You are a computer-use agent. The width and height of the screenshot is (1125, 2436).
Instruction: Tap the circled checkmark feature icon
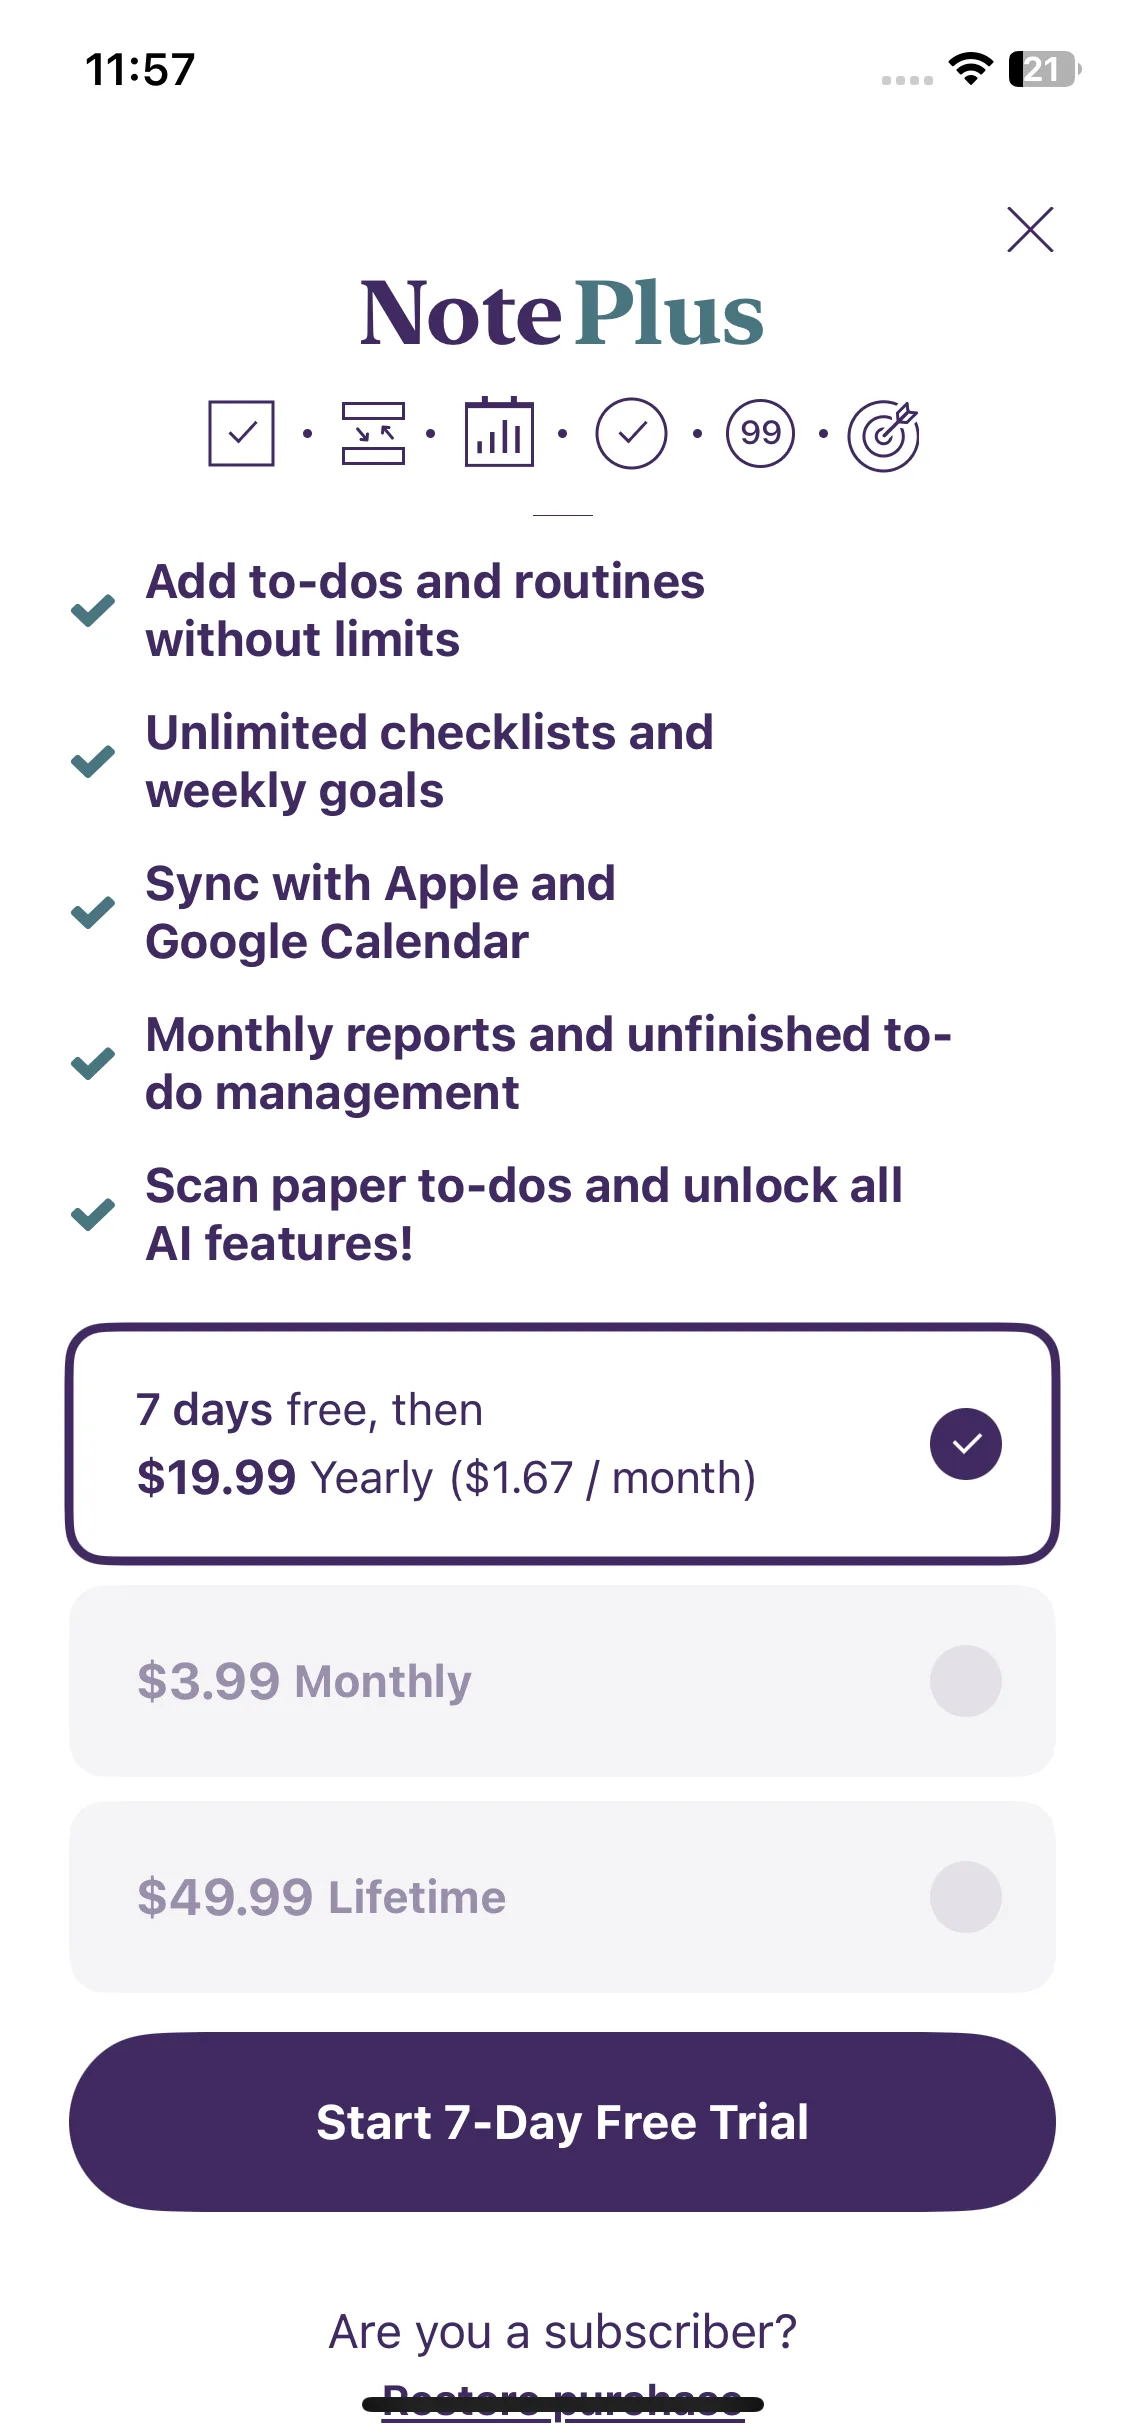[x=631, y=433]
